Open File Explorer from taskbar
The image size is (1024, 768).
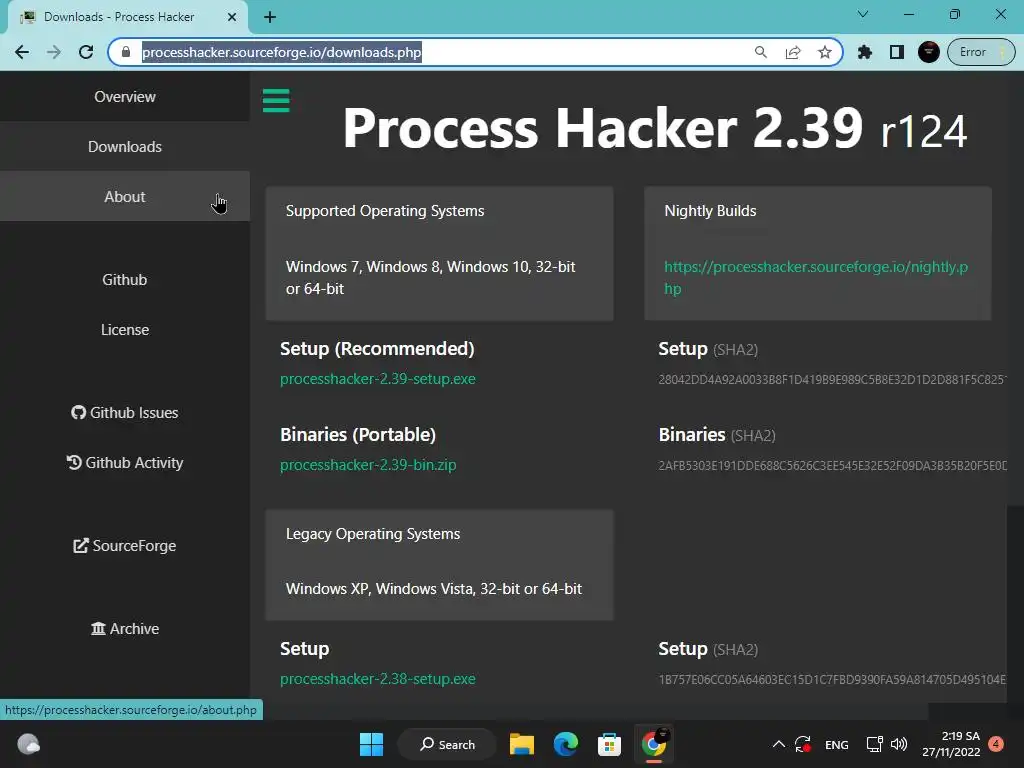coord(522,744)
